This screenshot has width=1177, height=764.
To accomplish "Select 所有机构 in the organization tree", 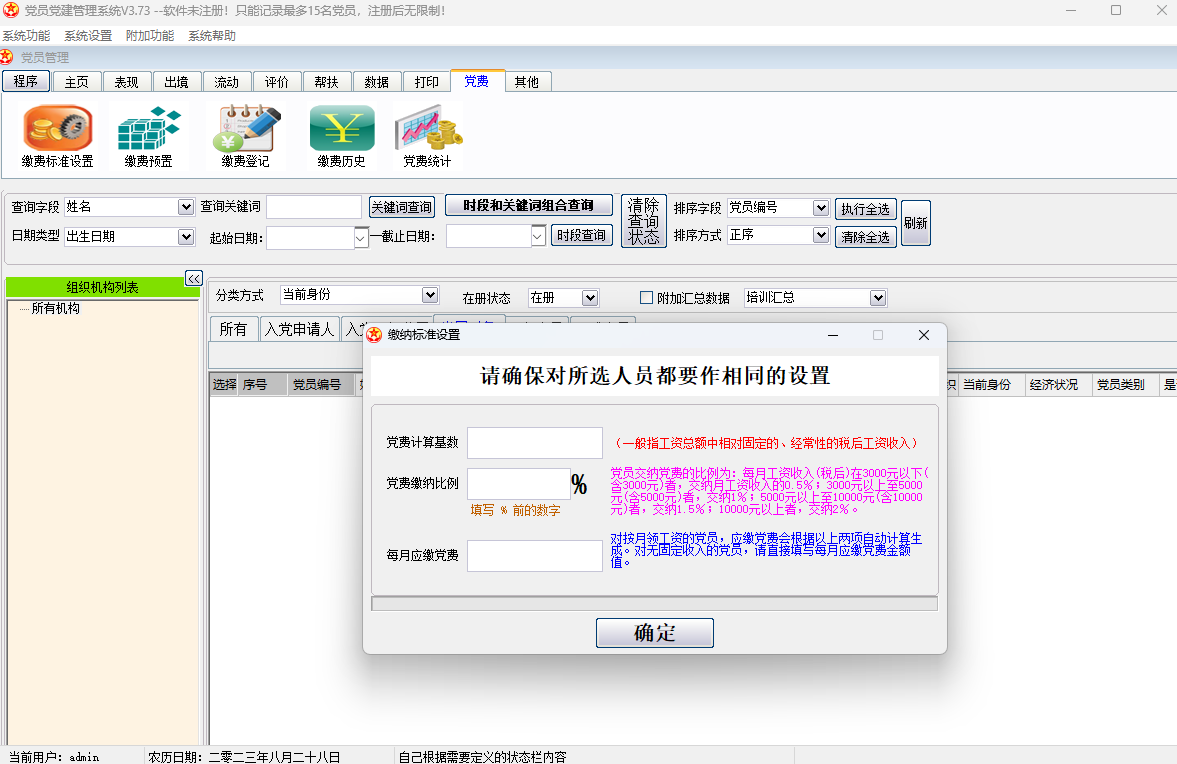I will 56,308.
